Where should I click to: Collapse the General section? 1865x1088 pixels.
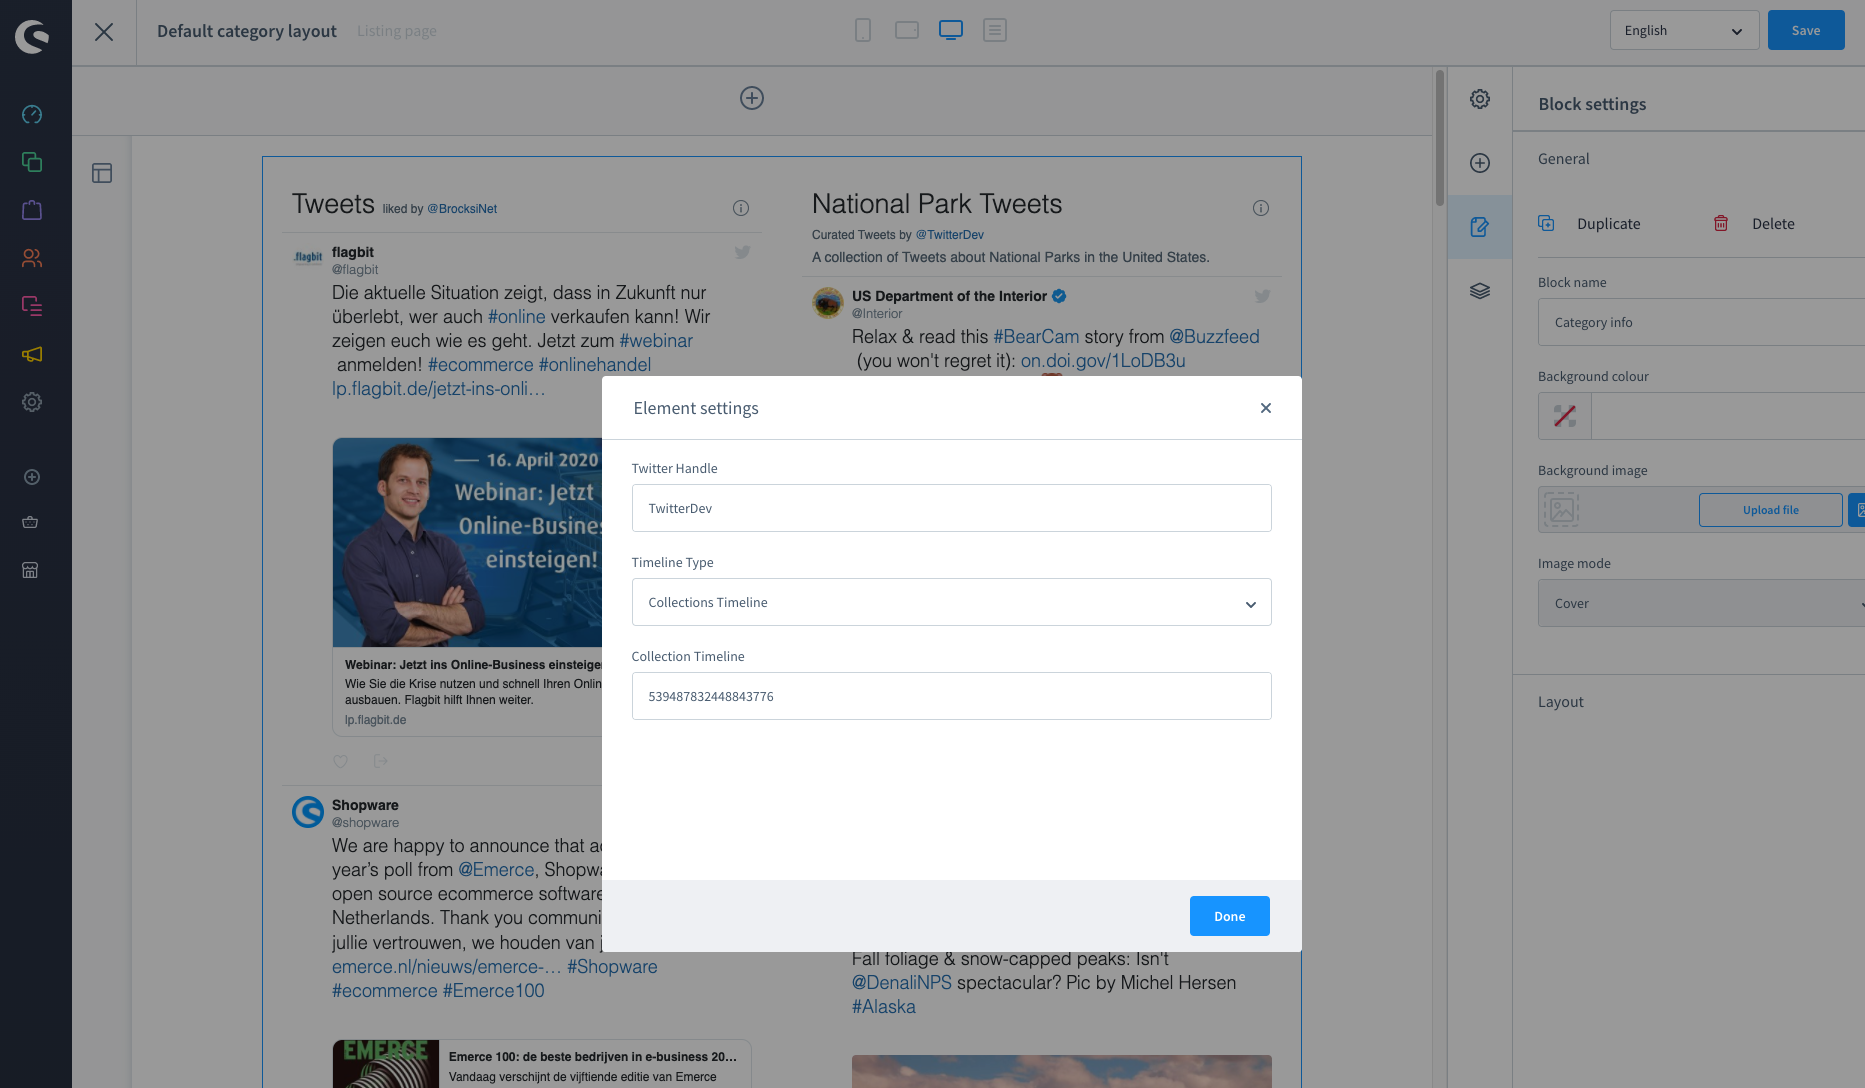click(x=1564, y=159)
